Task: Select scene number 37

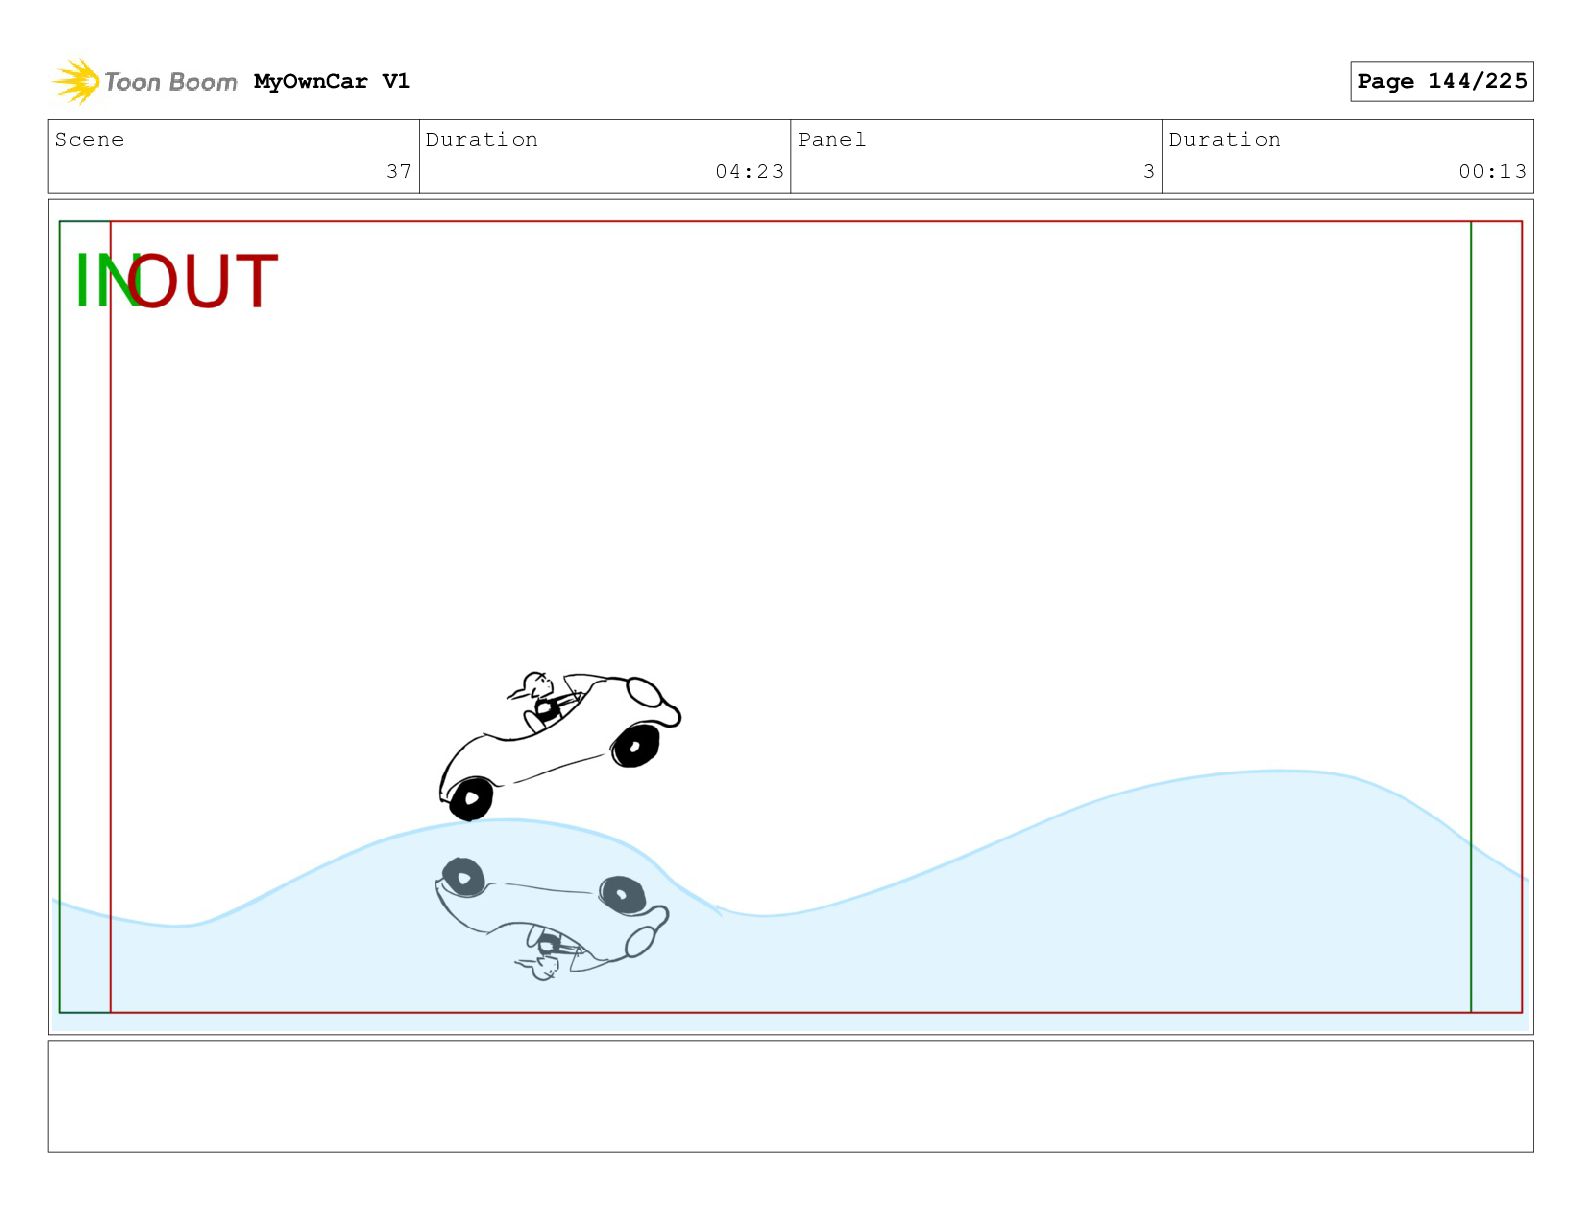Action: (399, 171)
